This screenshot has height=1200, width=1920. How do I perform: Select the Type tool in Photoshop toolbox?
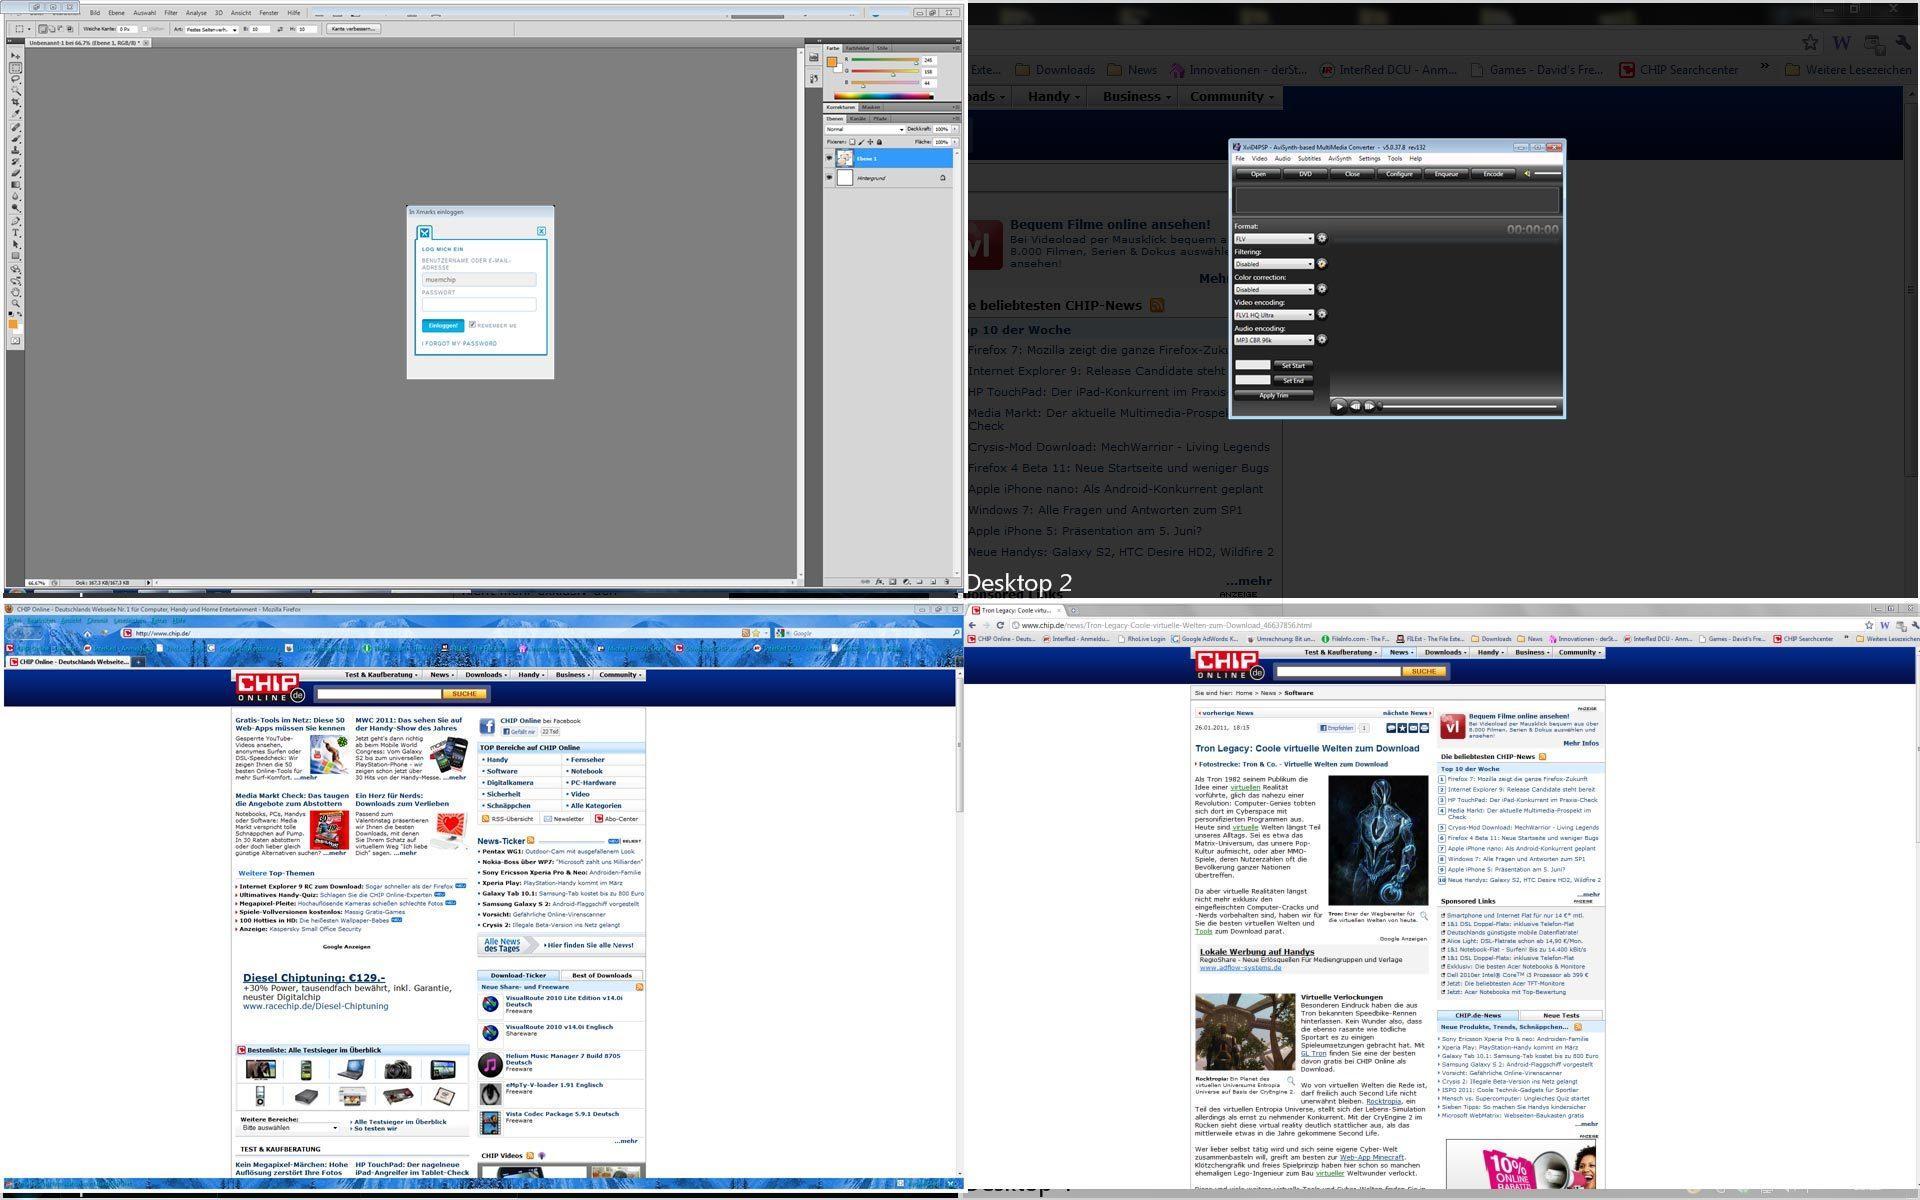click(x=13, y=232)
